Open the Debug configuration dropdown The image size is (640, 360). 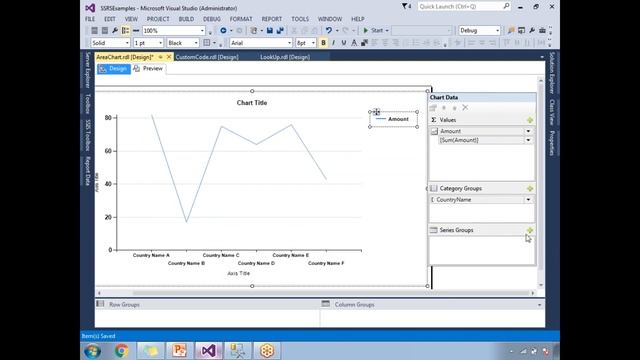pos(497,31)
